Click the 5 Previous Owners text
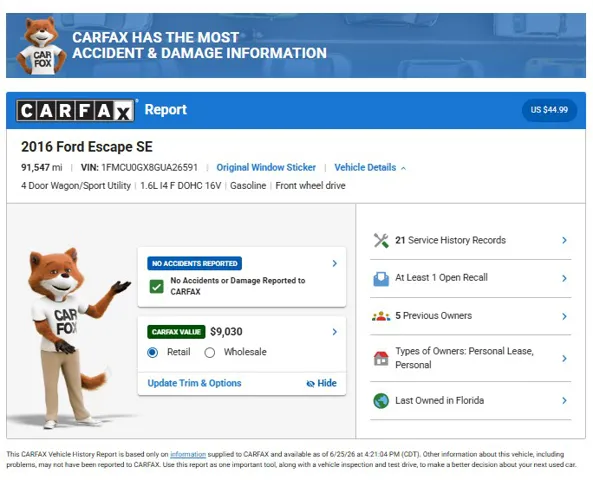Viewport: 593px width, 480px height. pos(433,316)
